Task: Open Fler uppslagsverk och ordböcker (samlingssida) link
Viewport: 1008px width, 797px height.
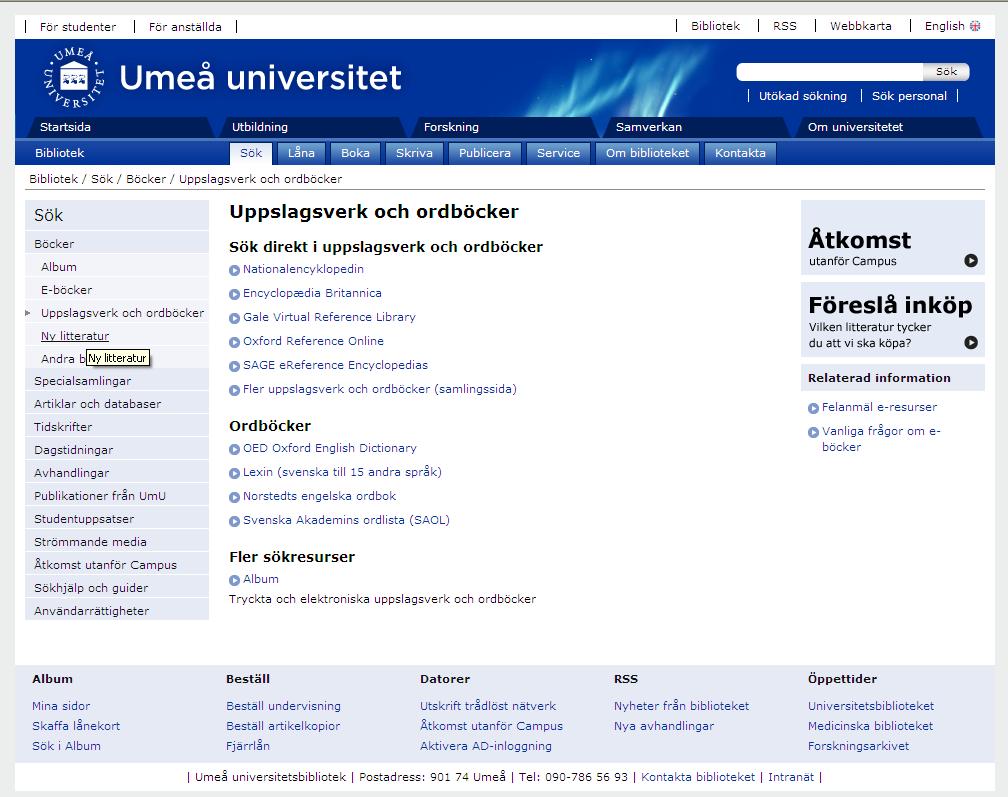Action: (x=379, y=390)
